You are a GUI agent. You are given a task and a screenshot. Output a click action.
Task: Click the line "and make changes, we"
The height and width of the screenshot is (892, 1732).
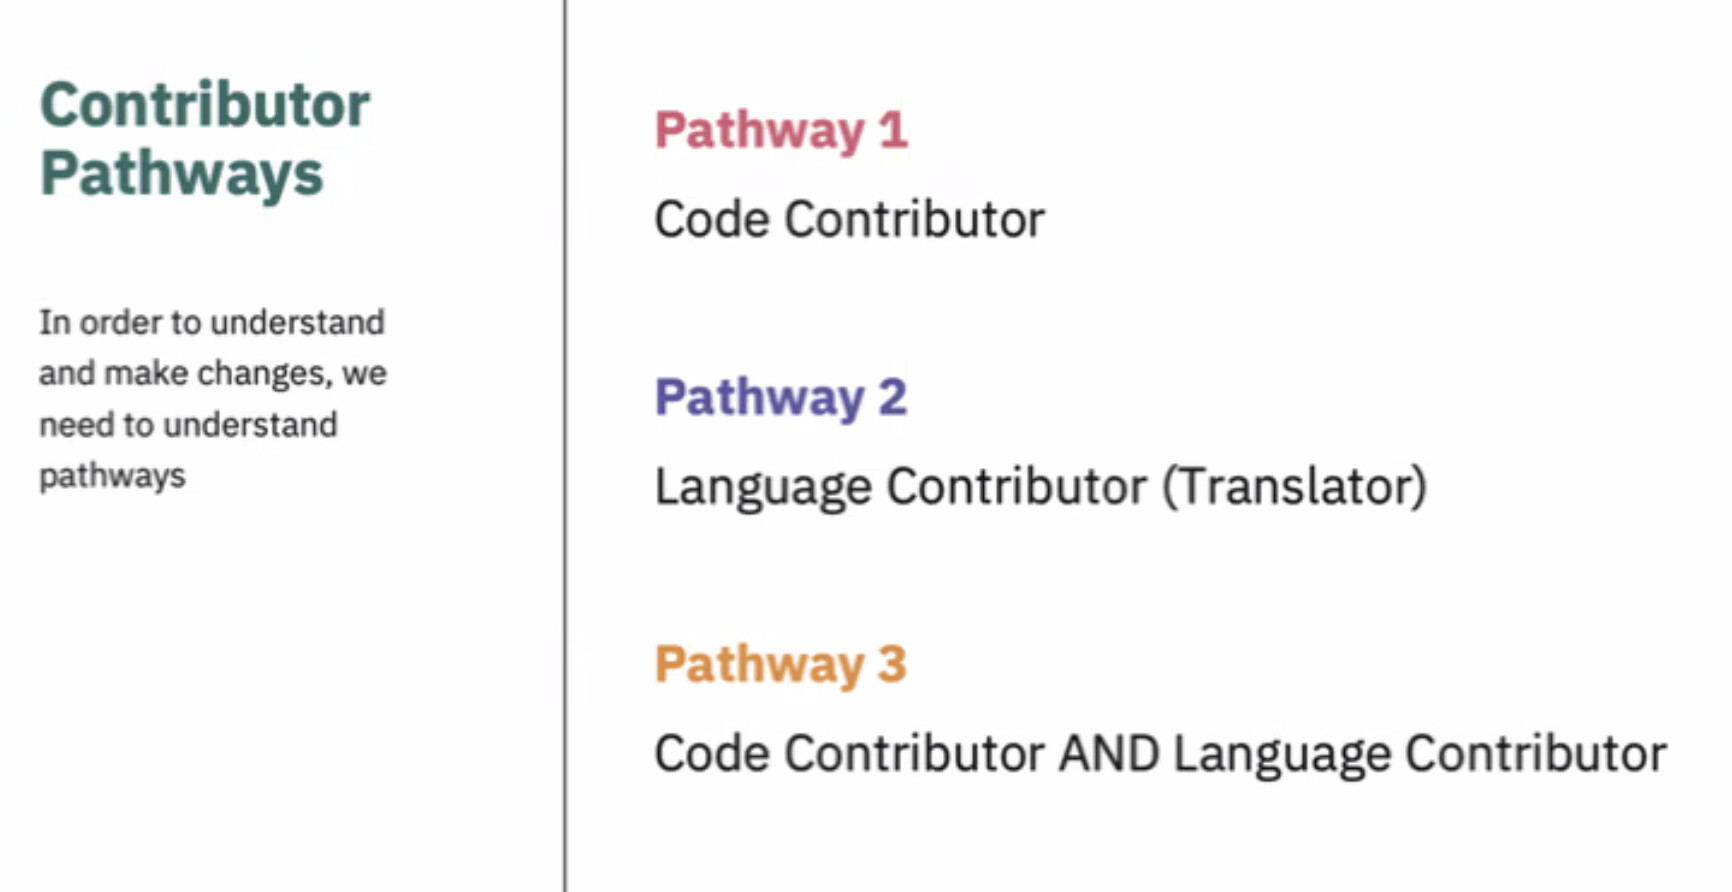coord(213,373)
